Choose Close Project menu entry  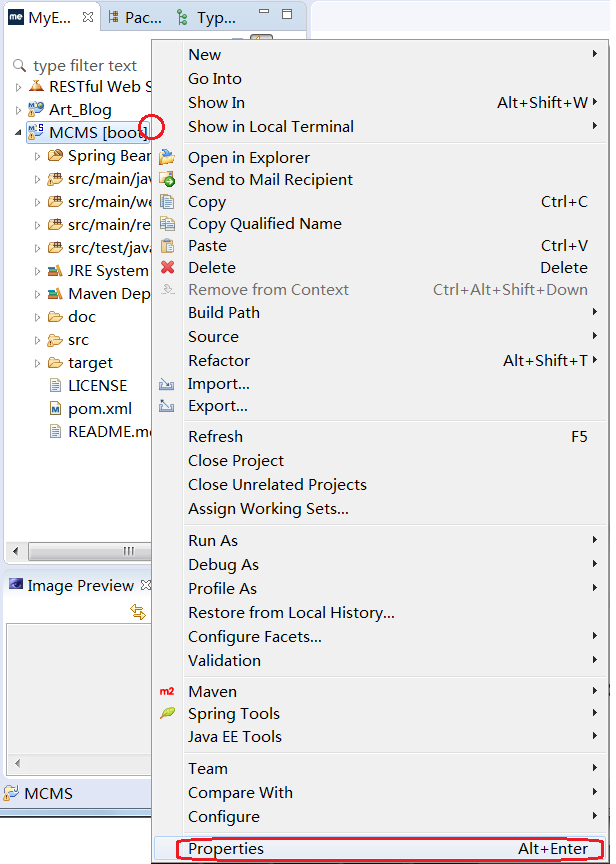(380, 461)
